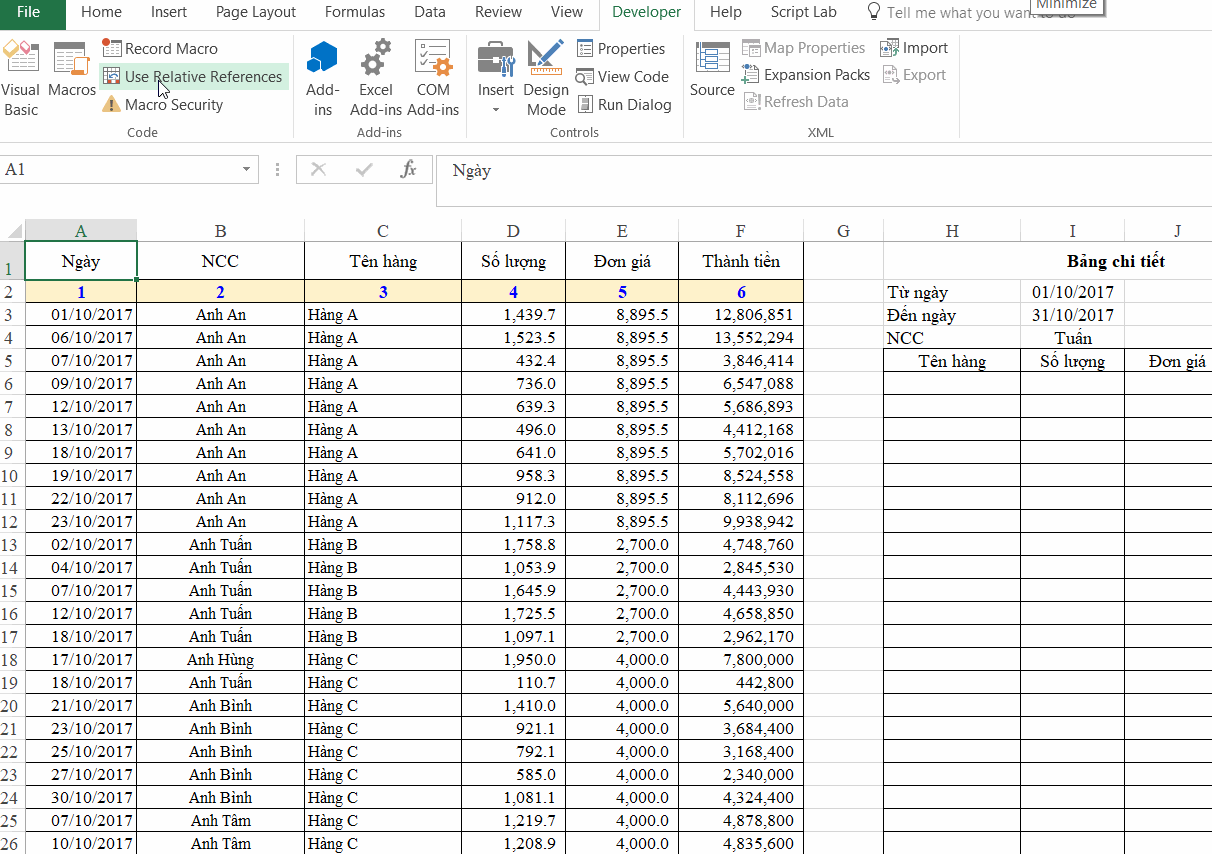The width and height of the screenshot is (1212, 854).
Task: Click the Enter checkmark in formula bar
Action: click(364, 170)
